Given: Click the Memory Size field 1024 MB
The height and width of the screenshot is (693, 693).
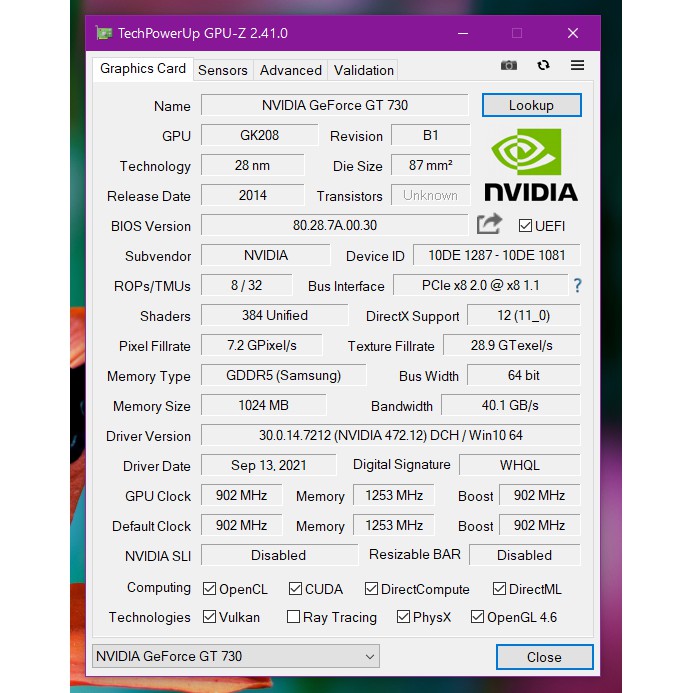Looking at the screenshot, I should click(x=264, y=405).
